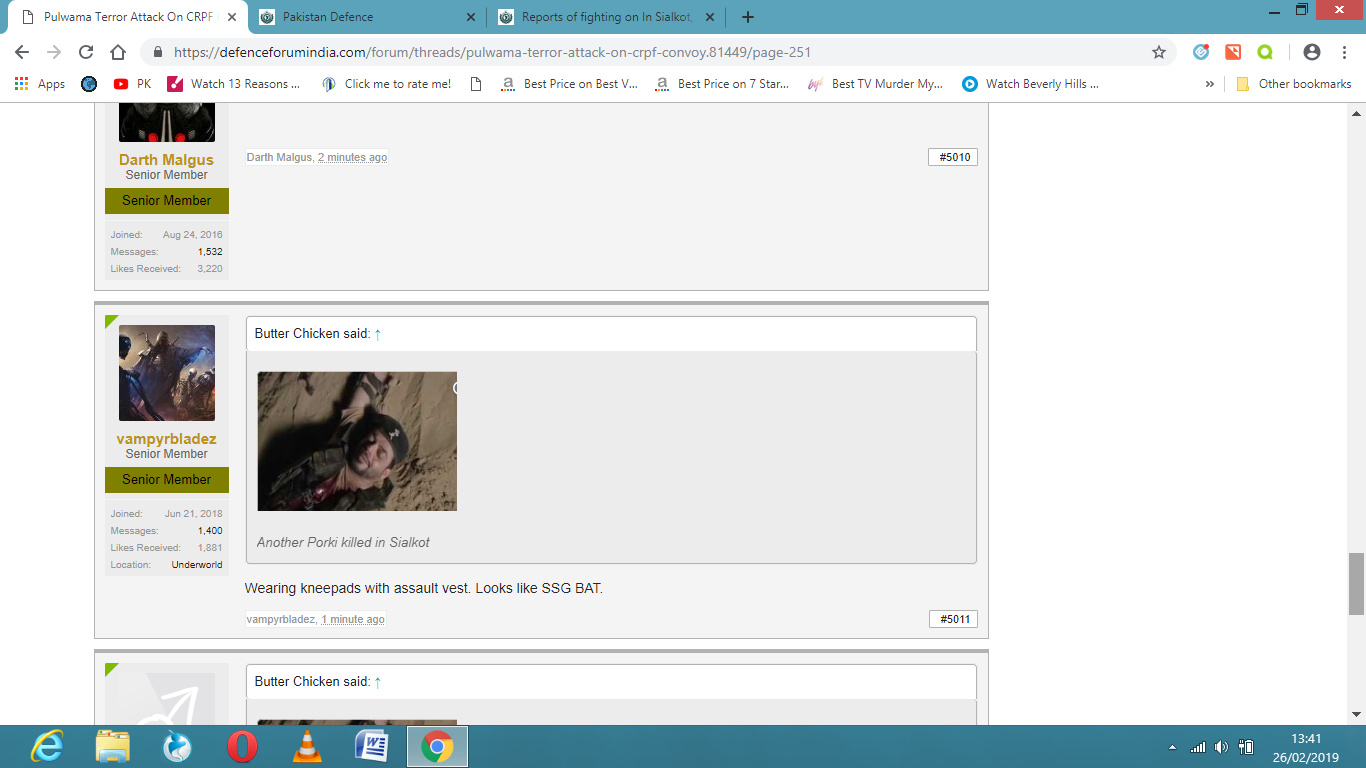Launch Opera browser from the taskbar
The image size is (1366, 768).
click(242, 747)
